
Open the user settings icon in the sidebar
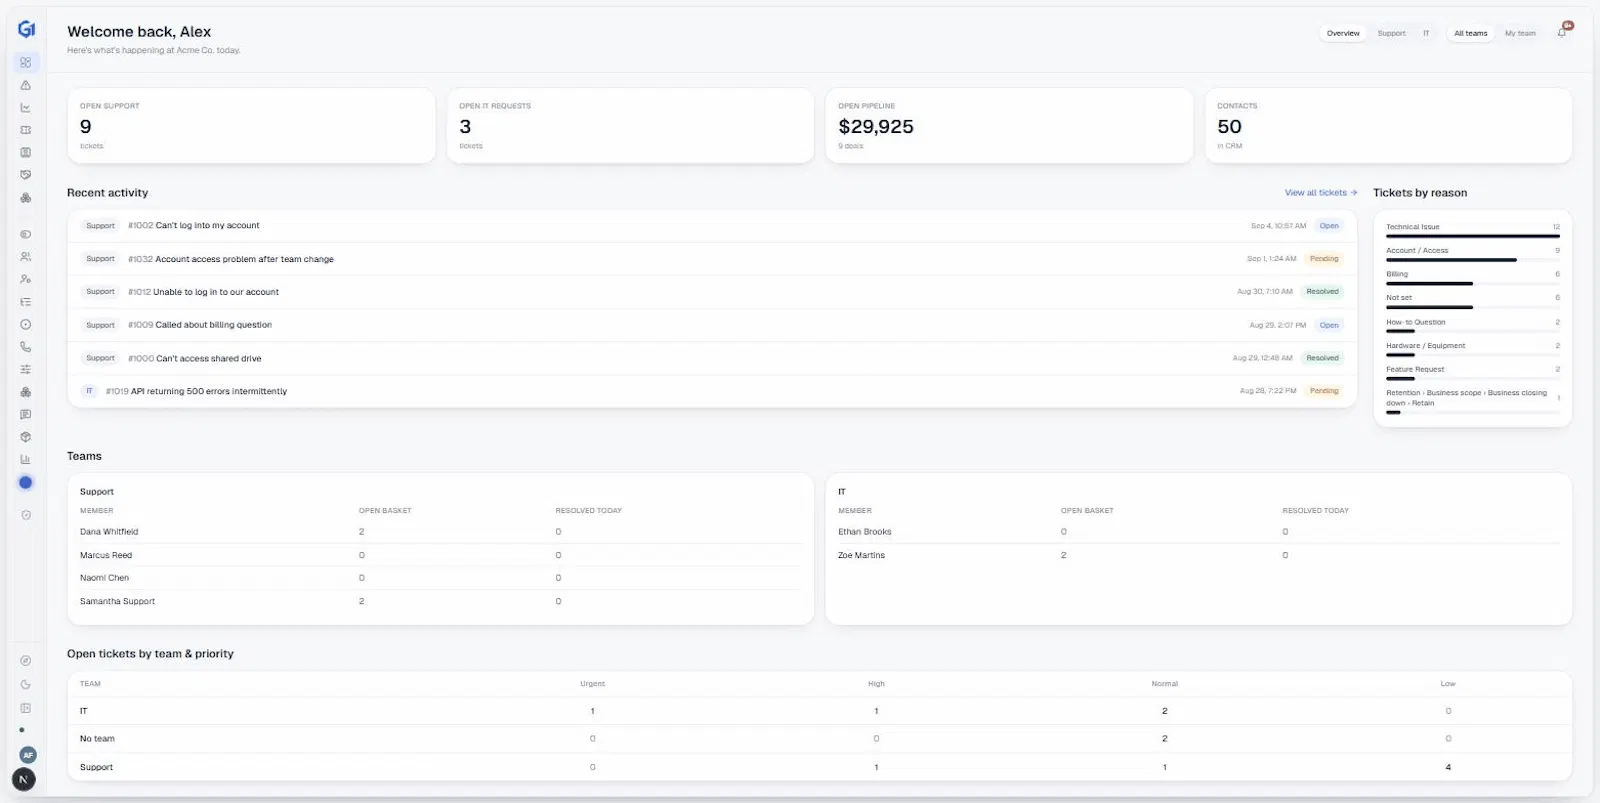[x=26, y=279]
